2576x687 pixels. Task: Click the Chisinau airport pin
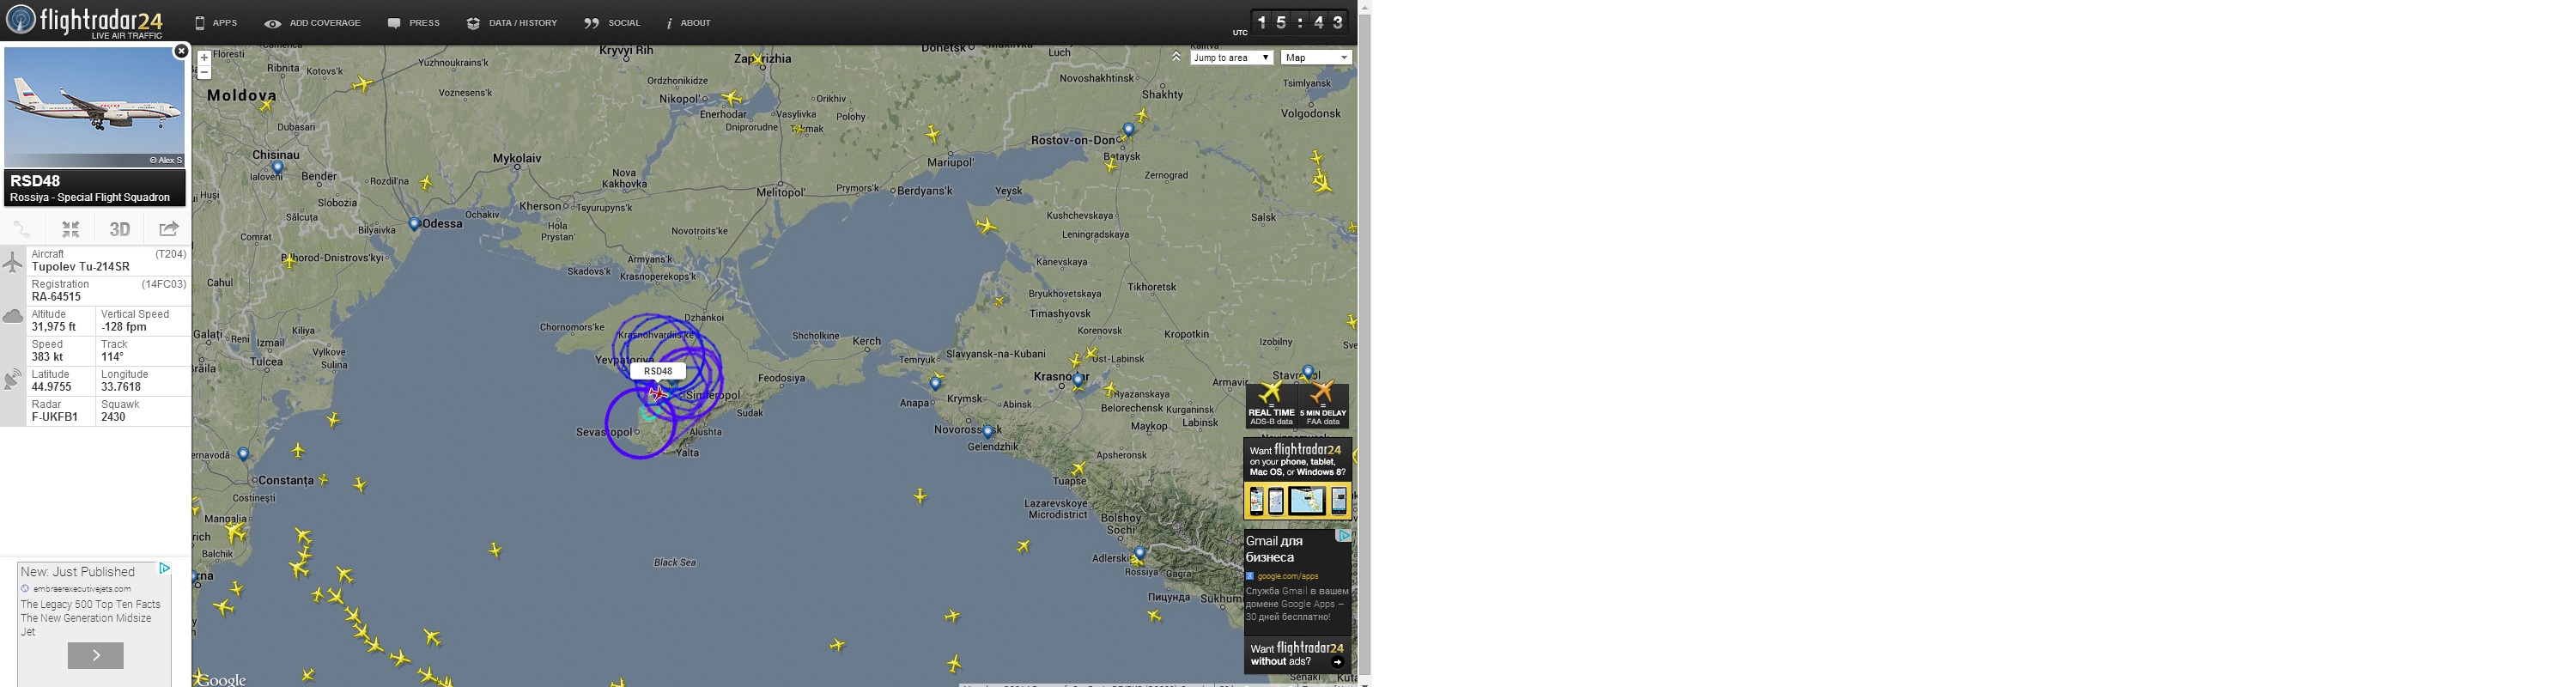click(x=278, y=168)
